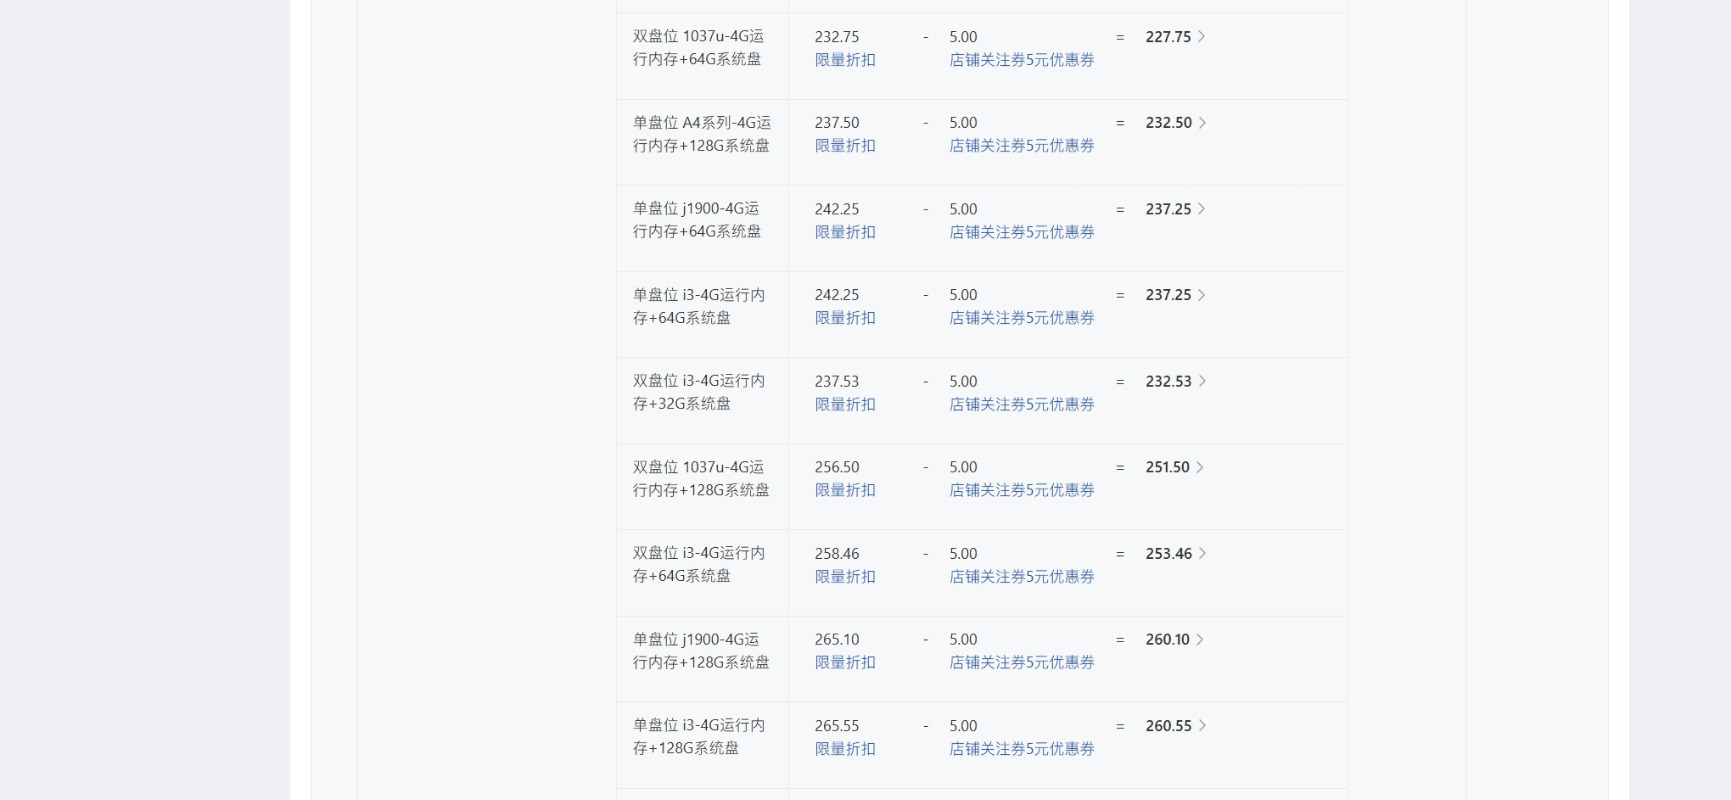Click chevron in the 单盘位 i3 64G row
Image resolution: width=1731 pixels, height=800 pixels.
coord(1201,295)
